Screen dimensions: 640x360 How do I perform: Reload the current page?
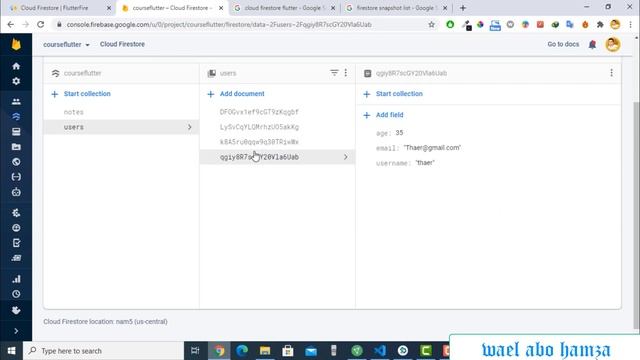tap(40, 24)
